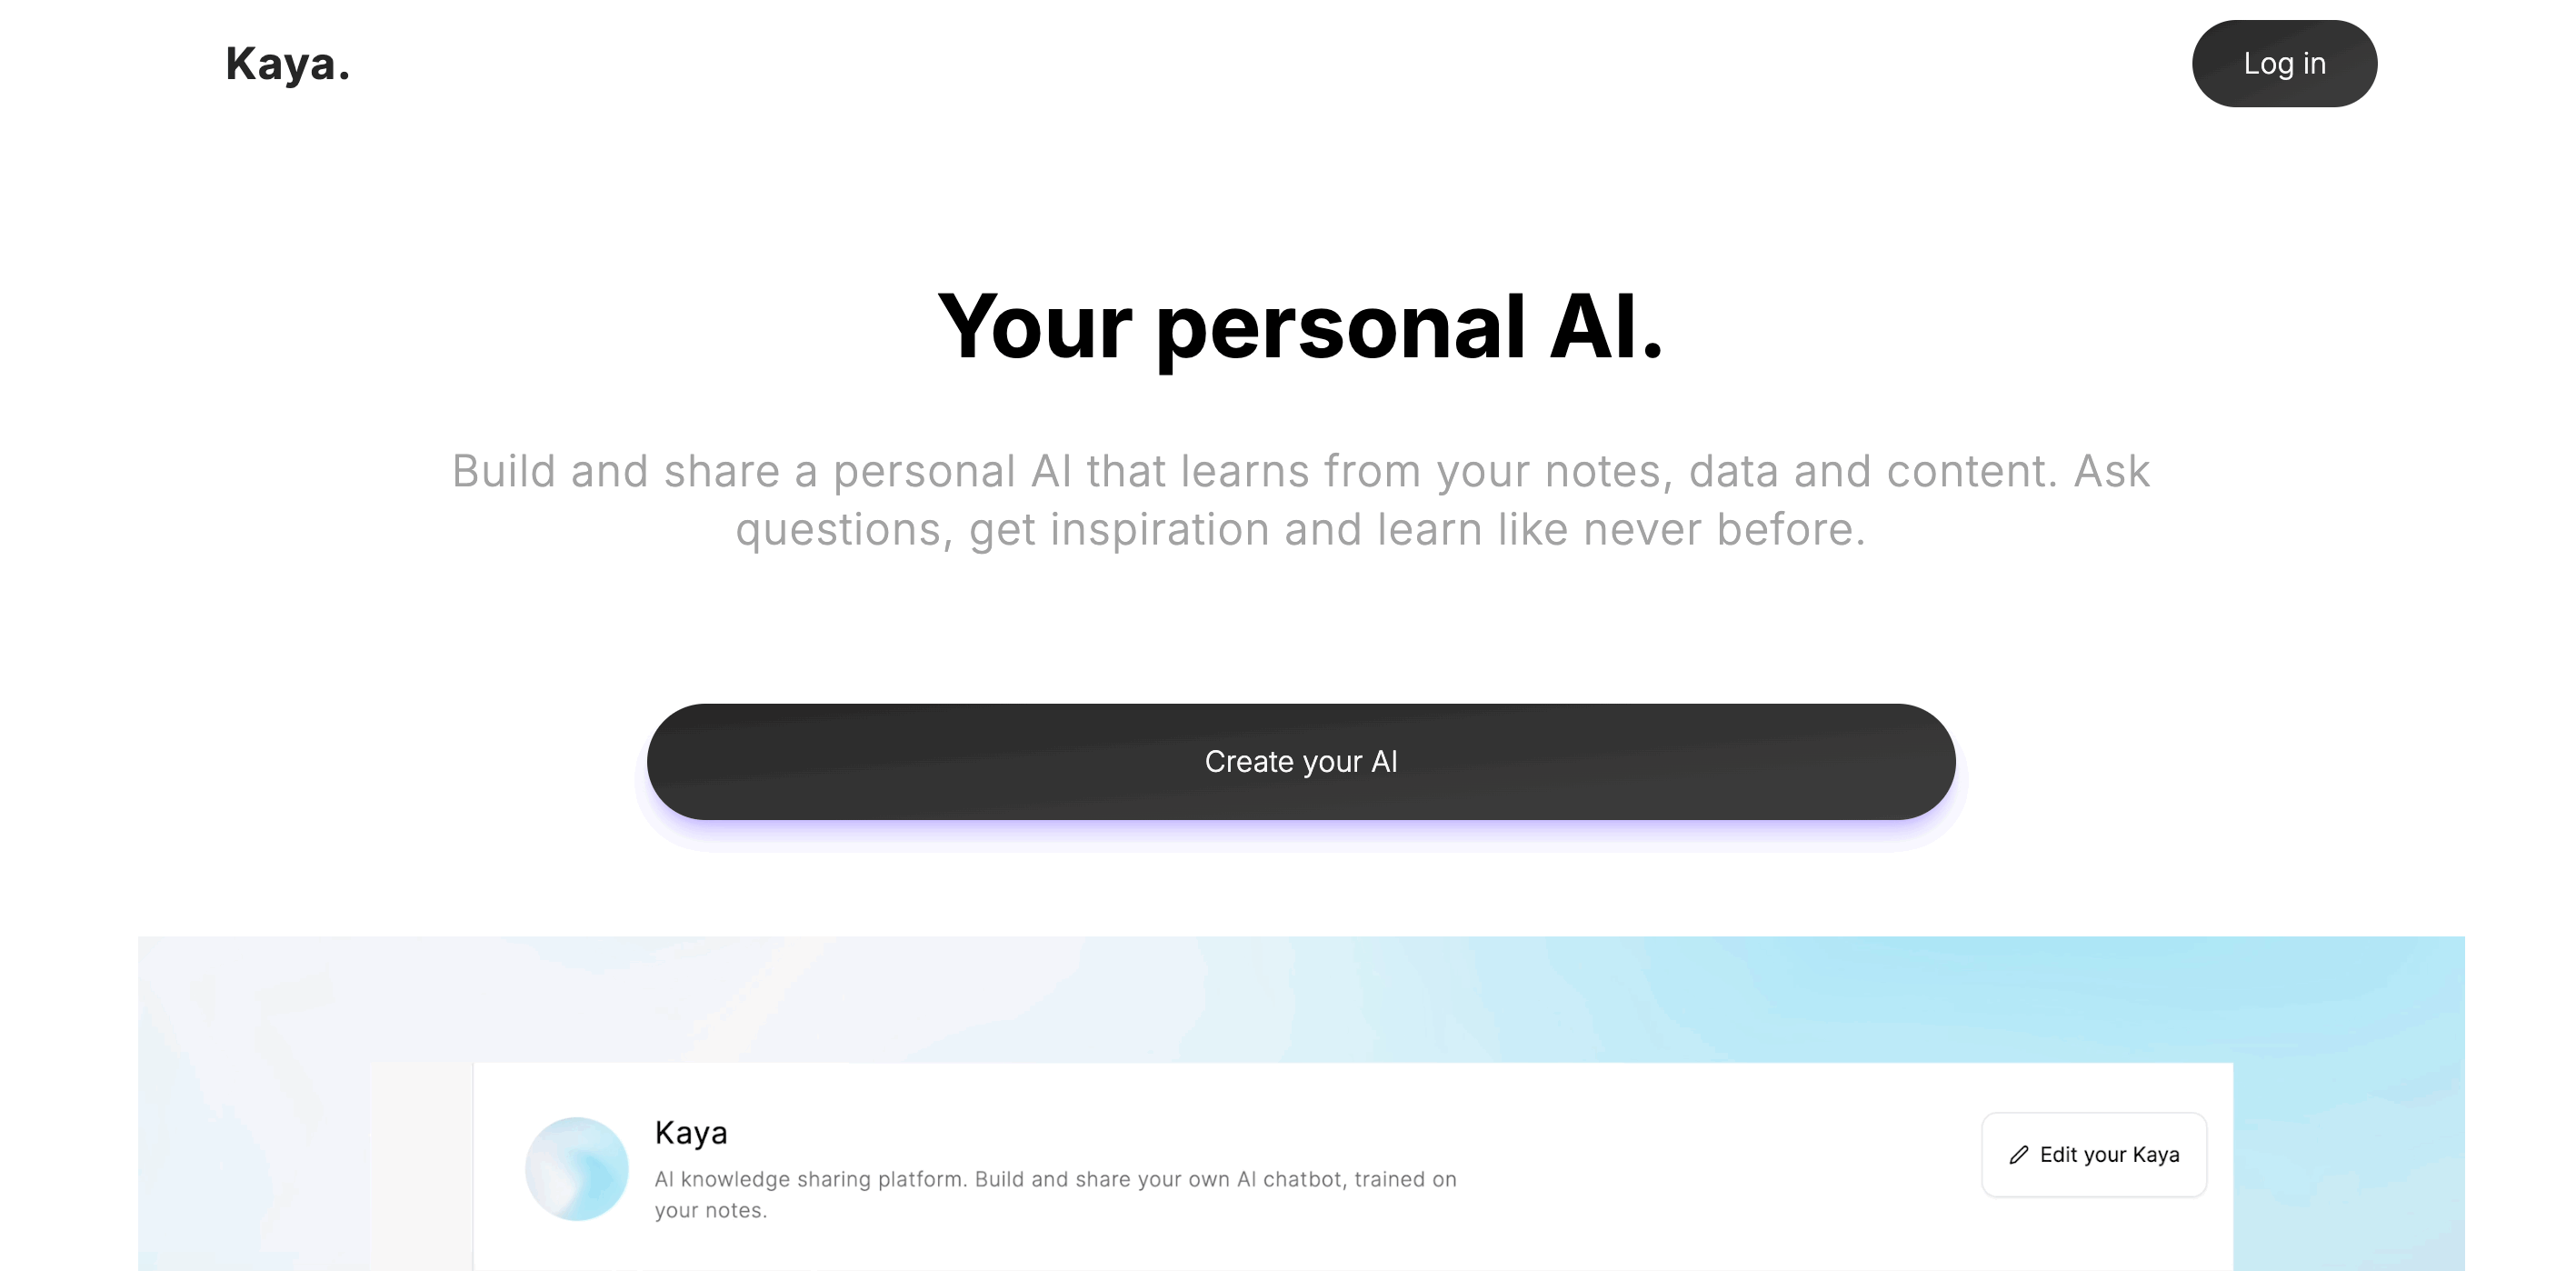Click the 'Log in' text in the dark pill
Image resolution: width=2576 pixels, height=1271 pixels.
point(2284,64)
